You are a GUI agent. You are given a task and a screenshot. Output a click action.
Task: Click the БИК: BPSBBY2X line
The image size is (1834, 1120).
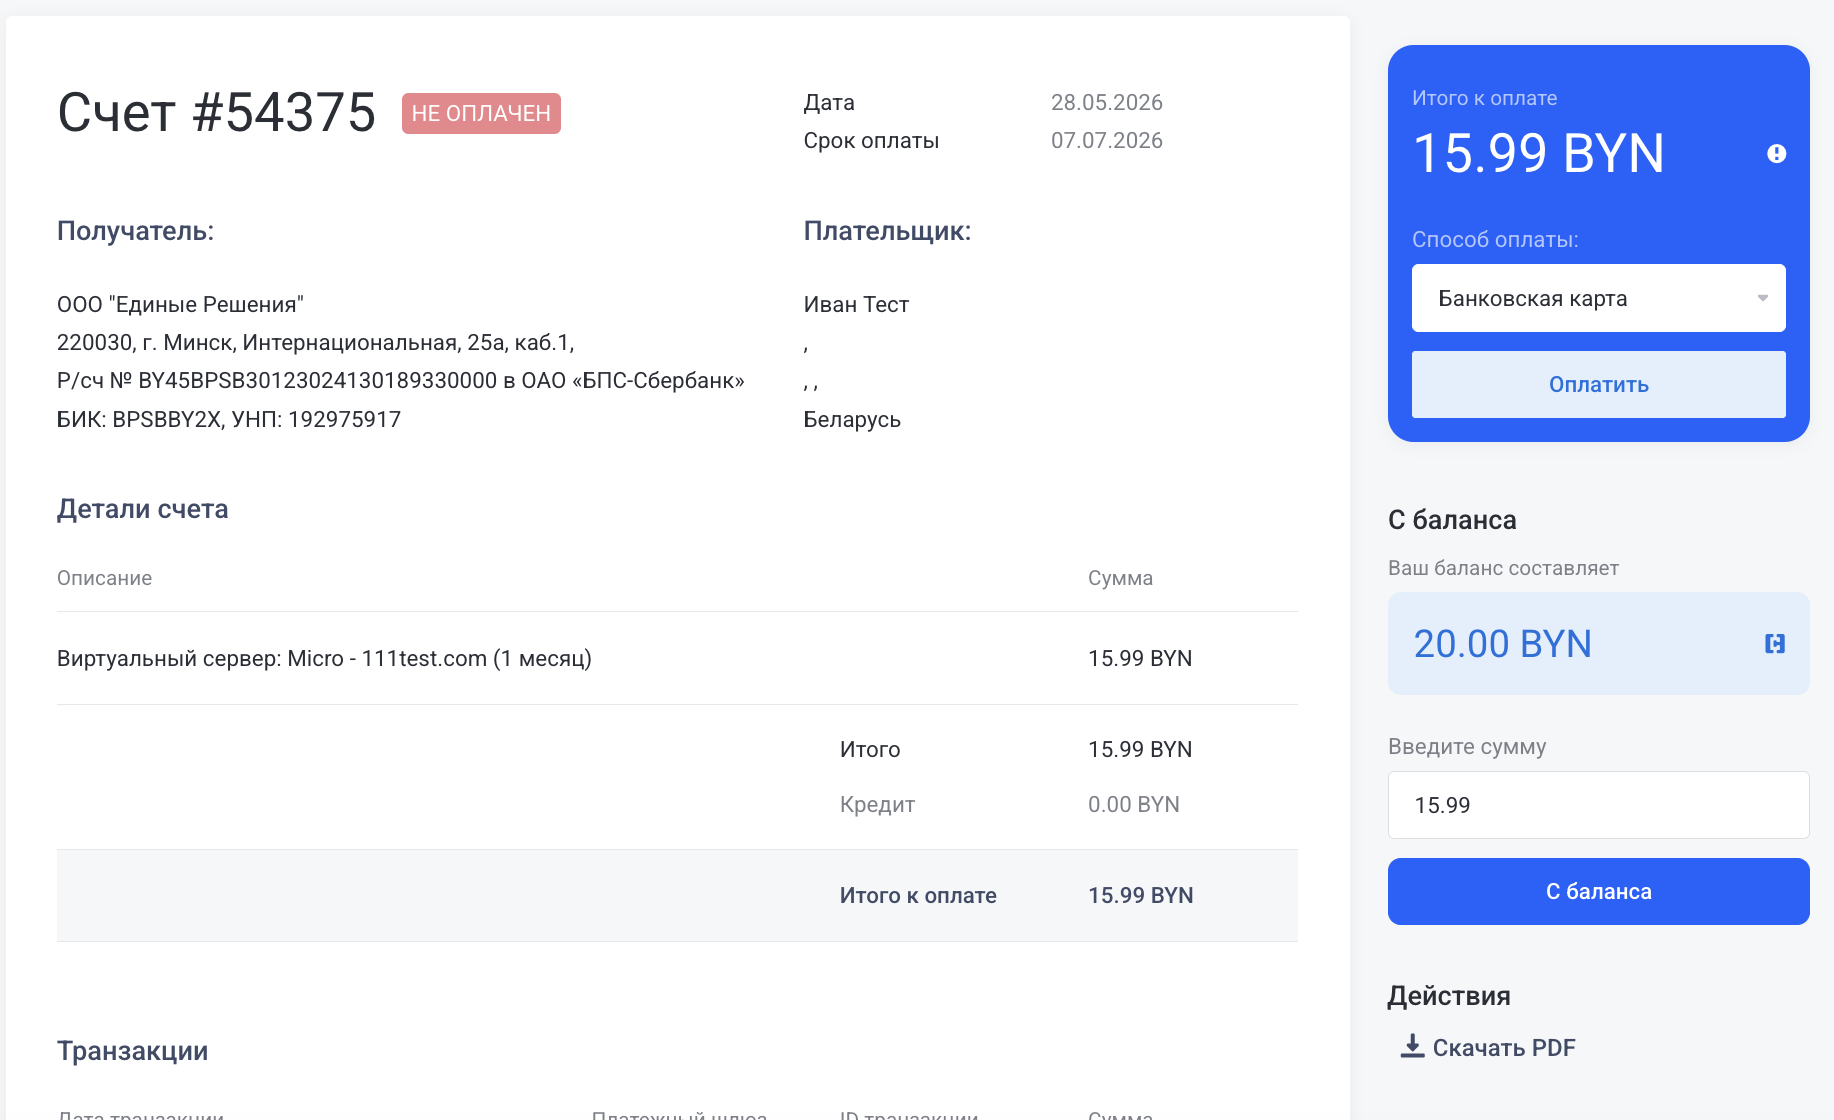[228, 419]
